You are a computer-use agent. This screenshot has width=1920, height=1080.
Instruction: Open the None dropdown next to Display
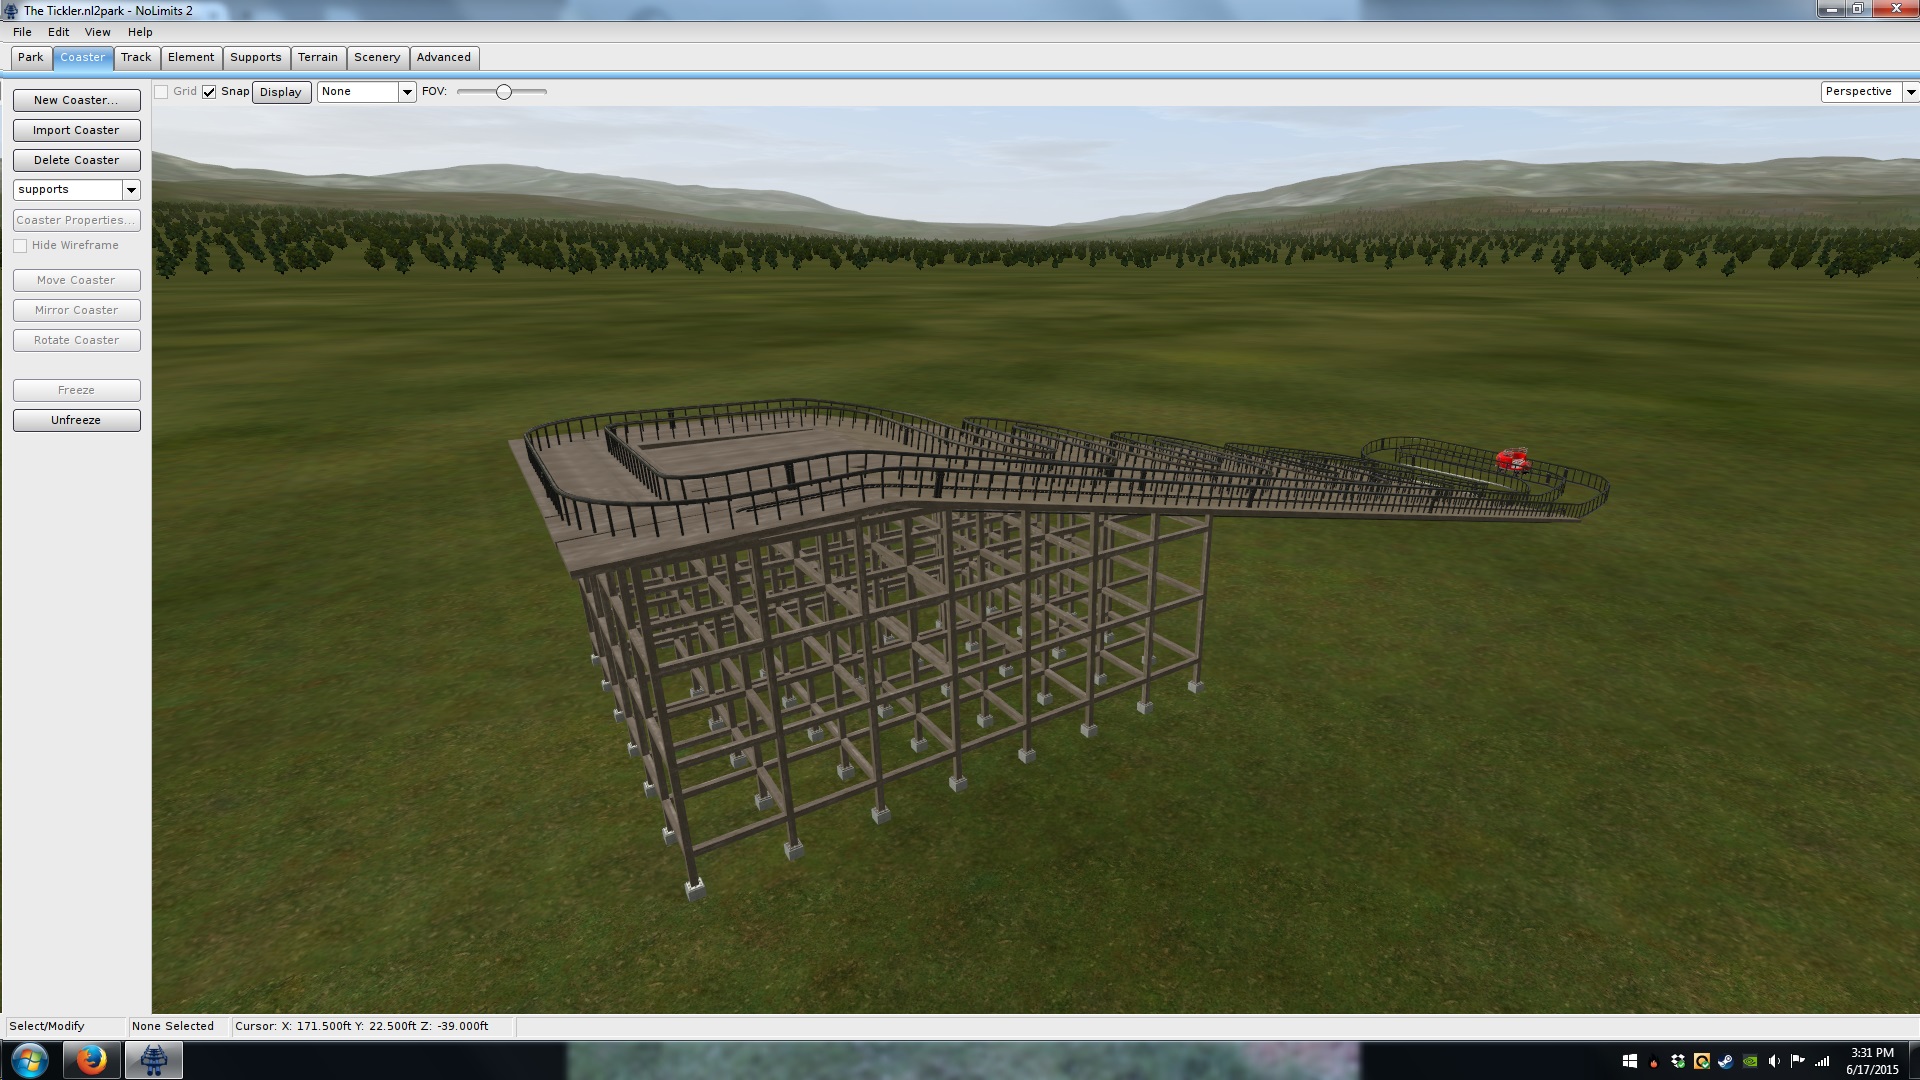coord(406,92)
